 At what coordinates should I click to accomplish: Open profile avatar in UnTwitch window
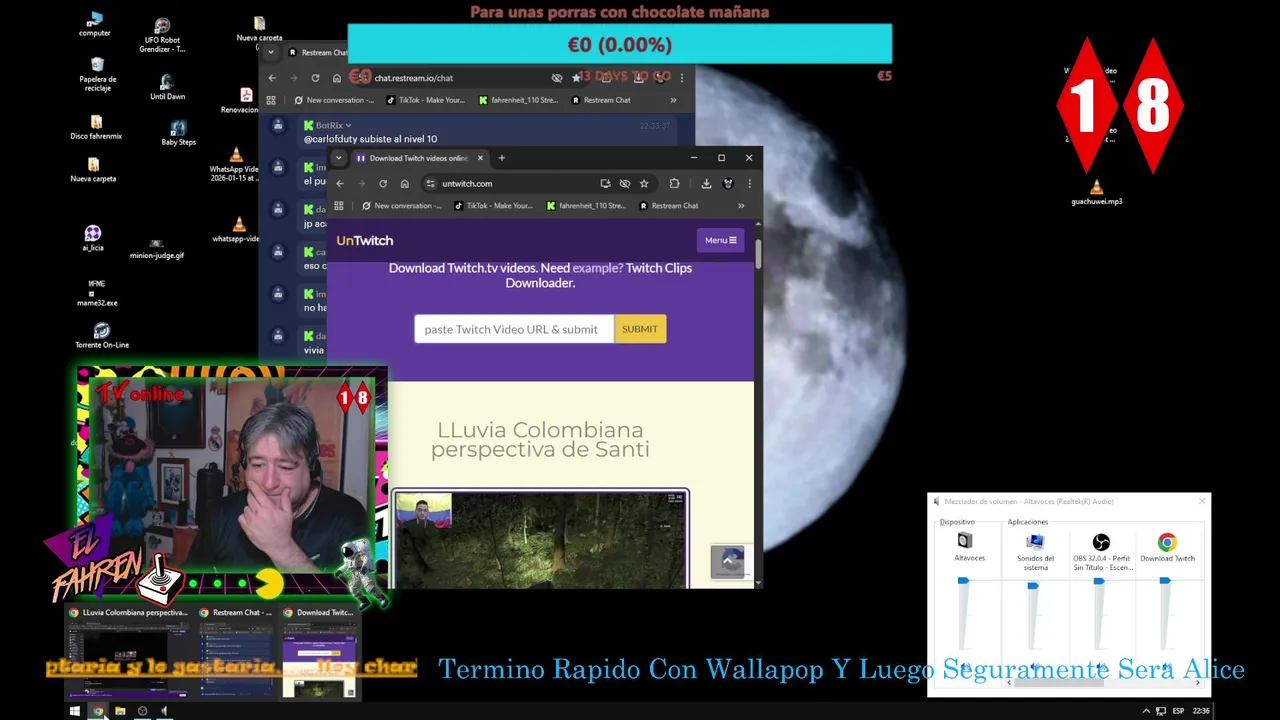728,184
